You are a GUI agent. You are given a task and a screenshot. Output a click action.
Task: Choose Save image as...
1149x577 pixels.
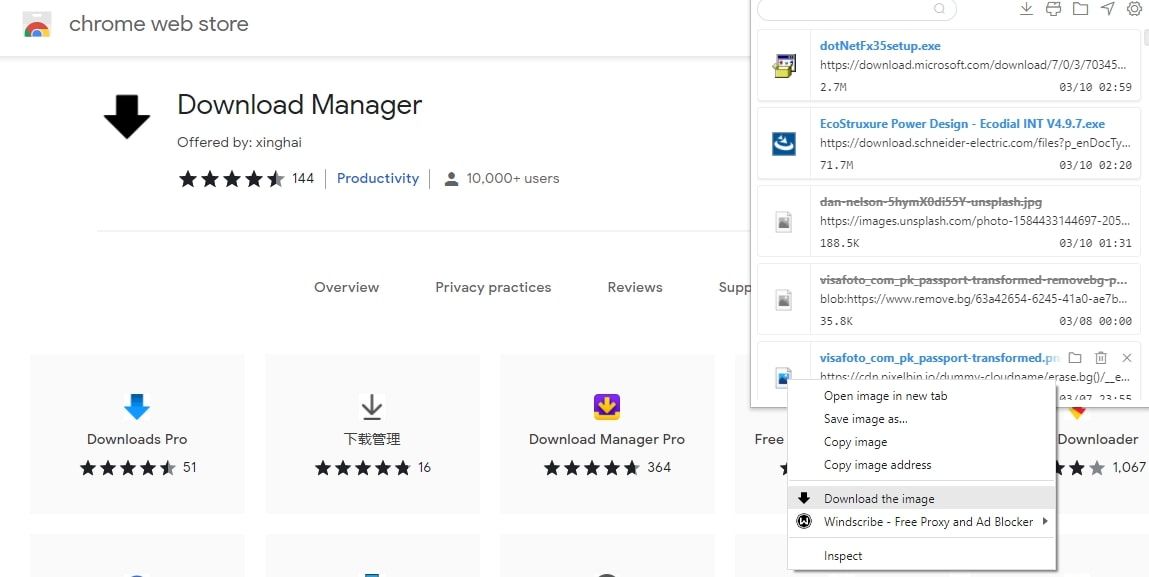pos(921,419)
